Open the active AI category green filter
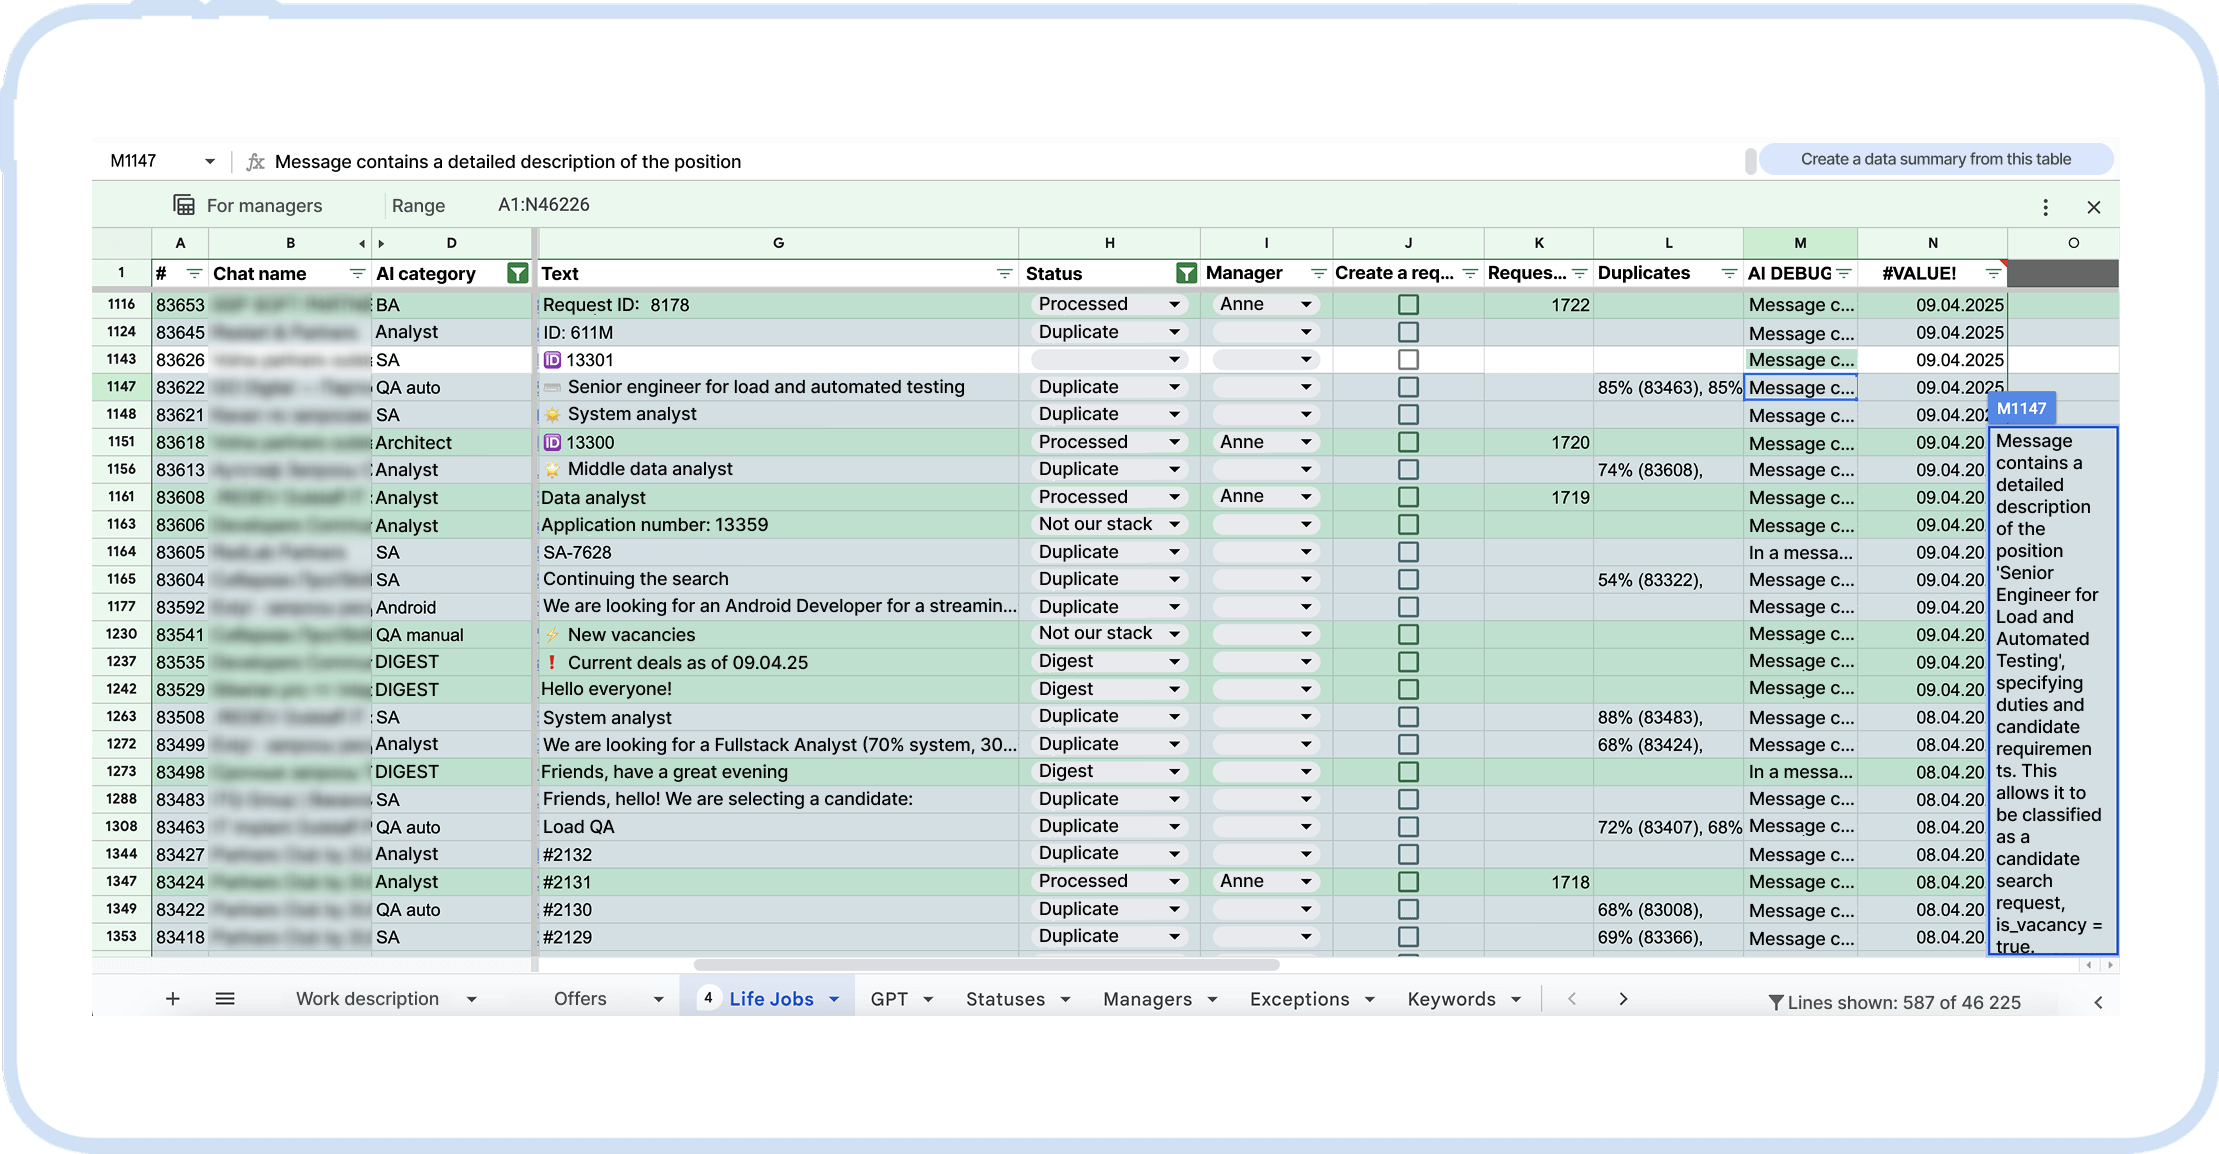The height and width of the screenshot is (1154, 2219). coord(517,274)
